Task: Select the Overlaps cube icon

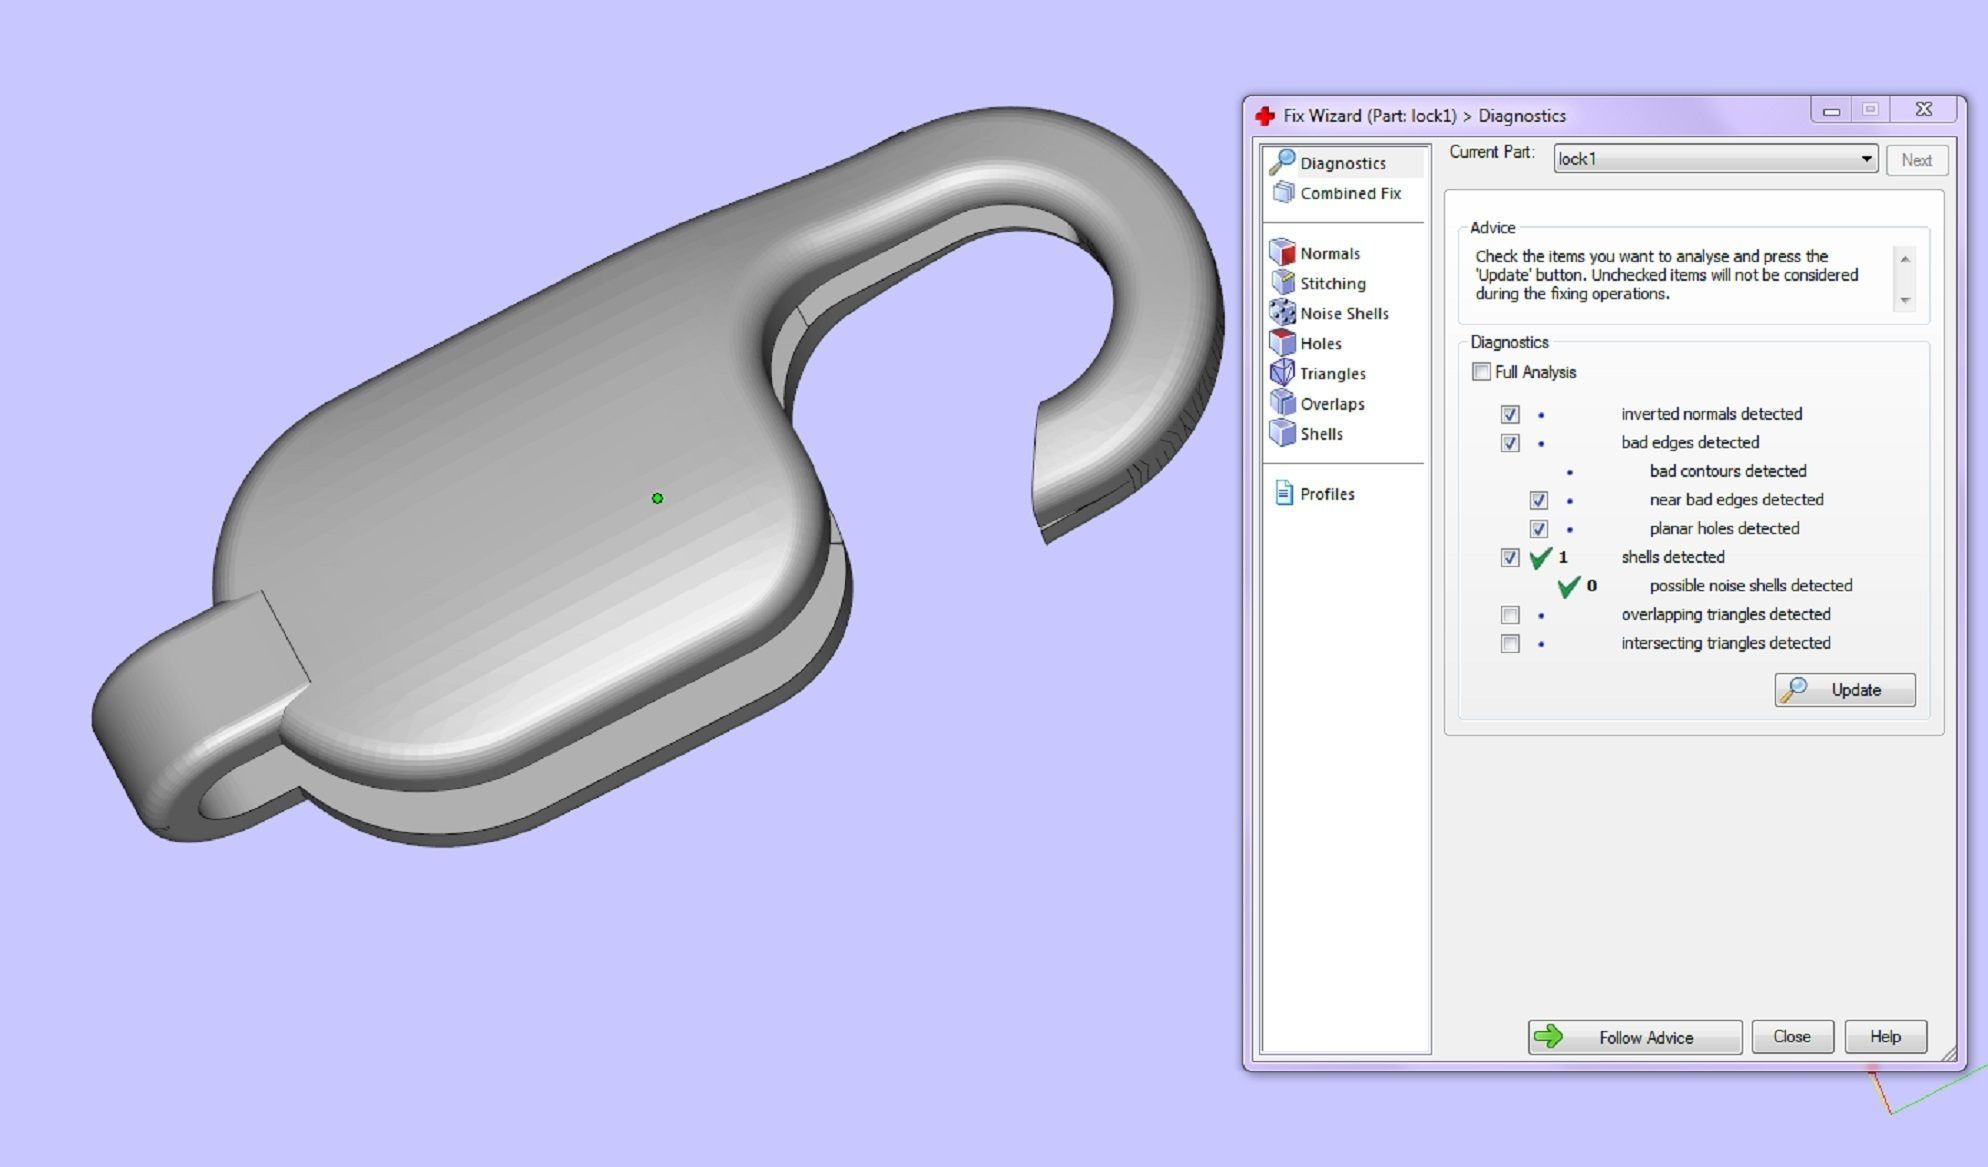Action: [x=1282, y=403]
